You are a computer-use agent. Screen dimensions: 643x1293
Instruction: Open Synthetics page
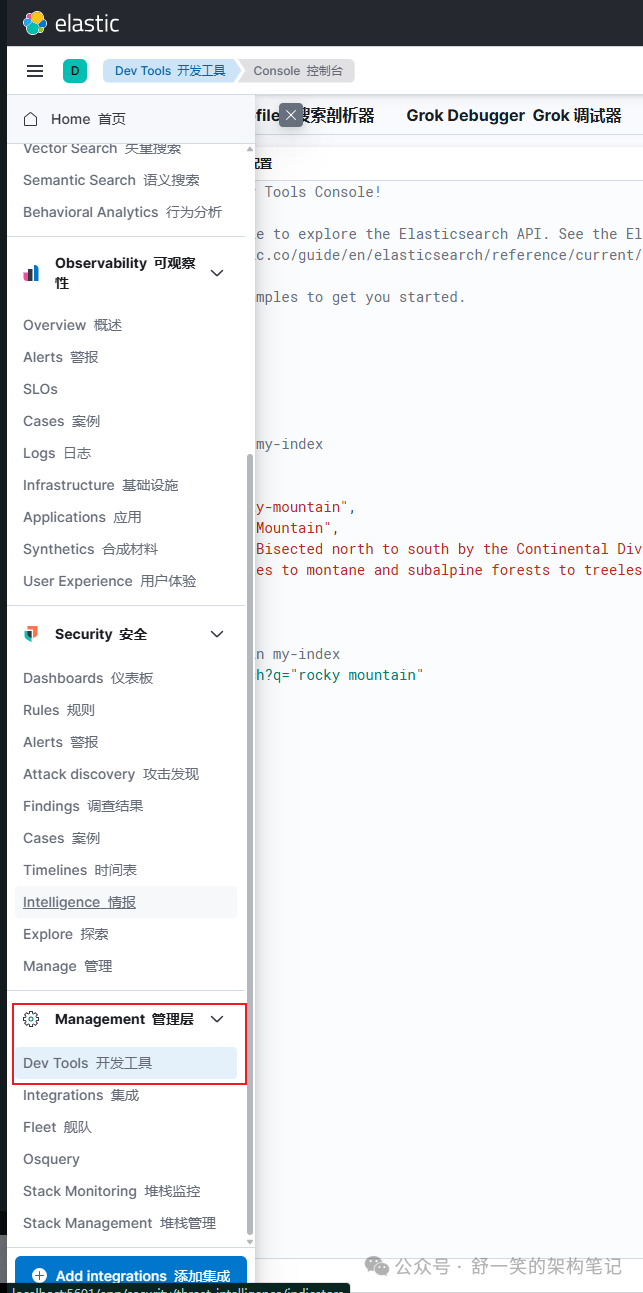click(90, 549)
